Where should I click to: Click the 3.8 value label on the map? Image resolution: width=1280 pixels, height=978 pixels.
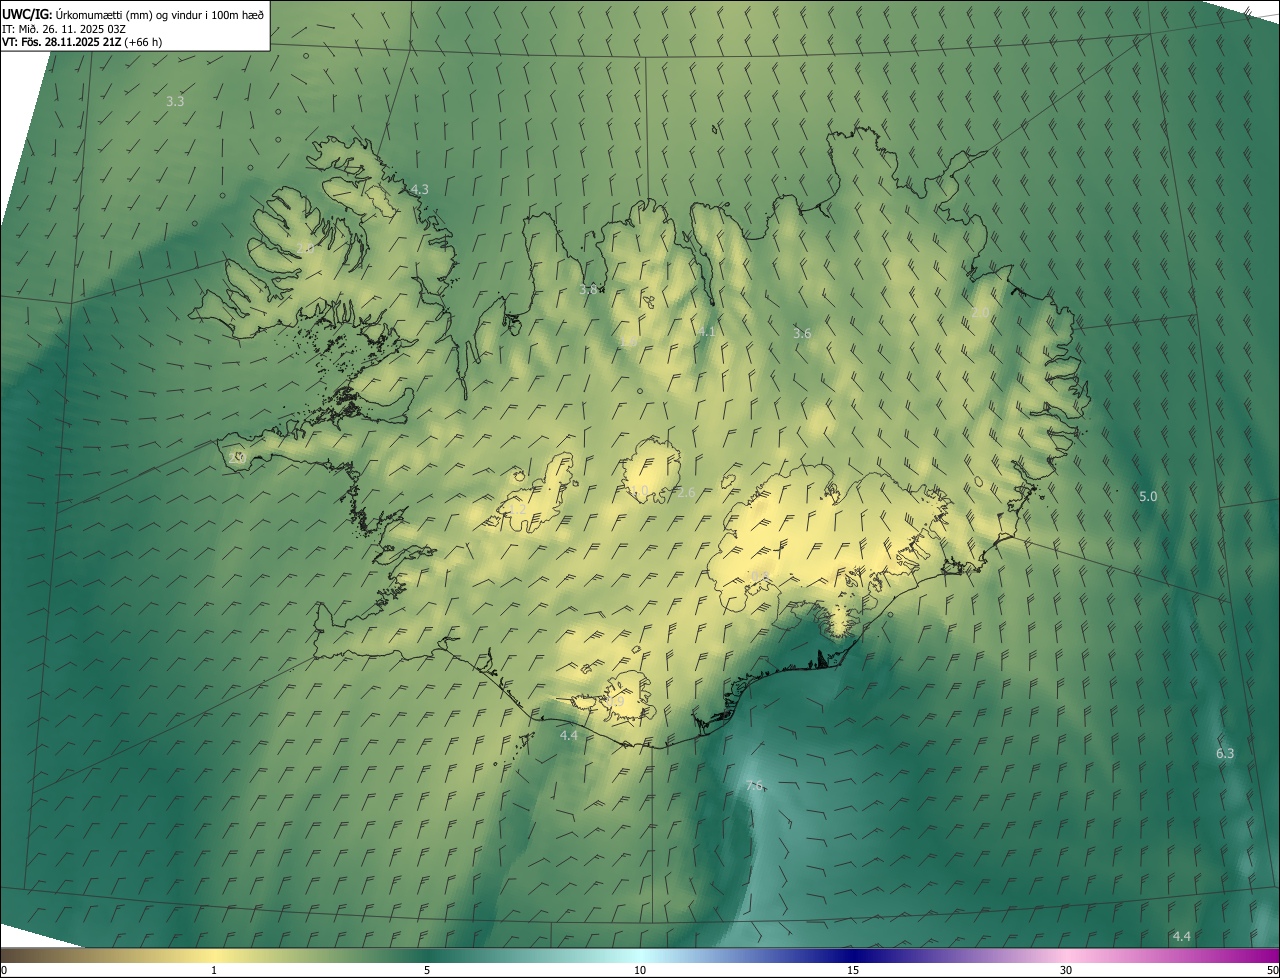coord(588,290)
